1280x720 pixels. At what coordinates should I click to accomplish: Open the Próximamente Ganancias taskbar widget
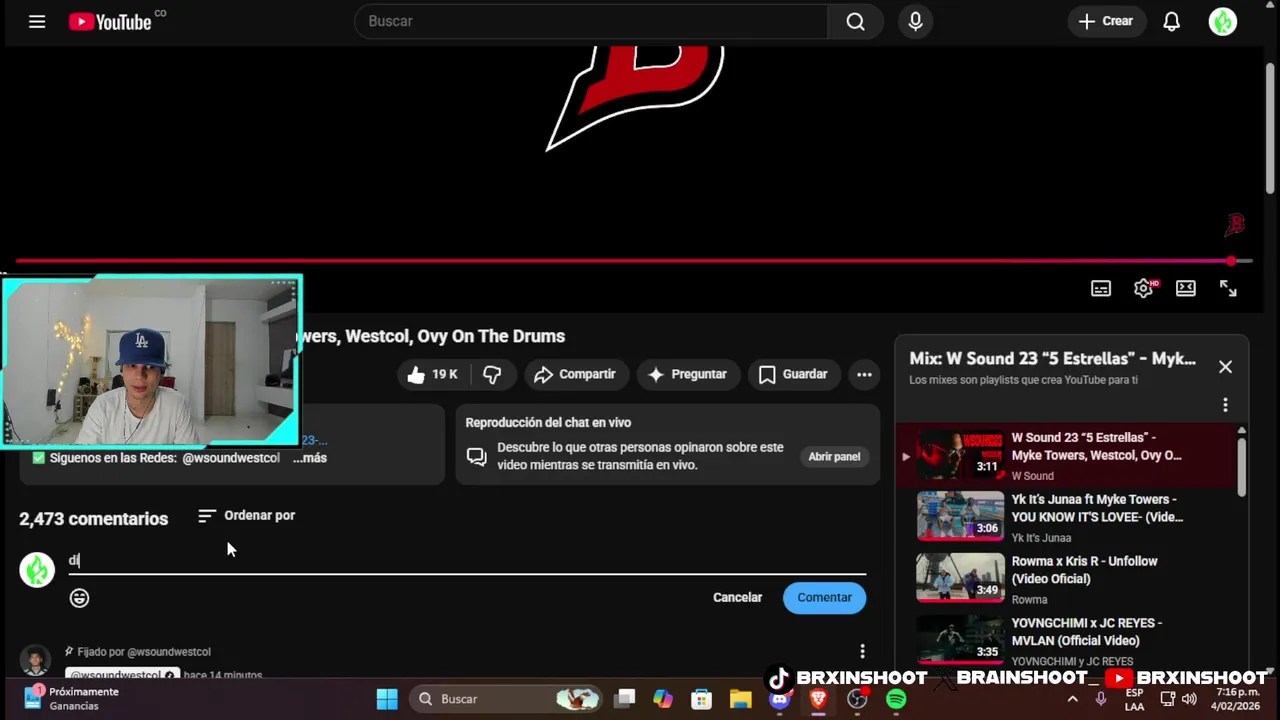coord(72,698)
